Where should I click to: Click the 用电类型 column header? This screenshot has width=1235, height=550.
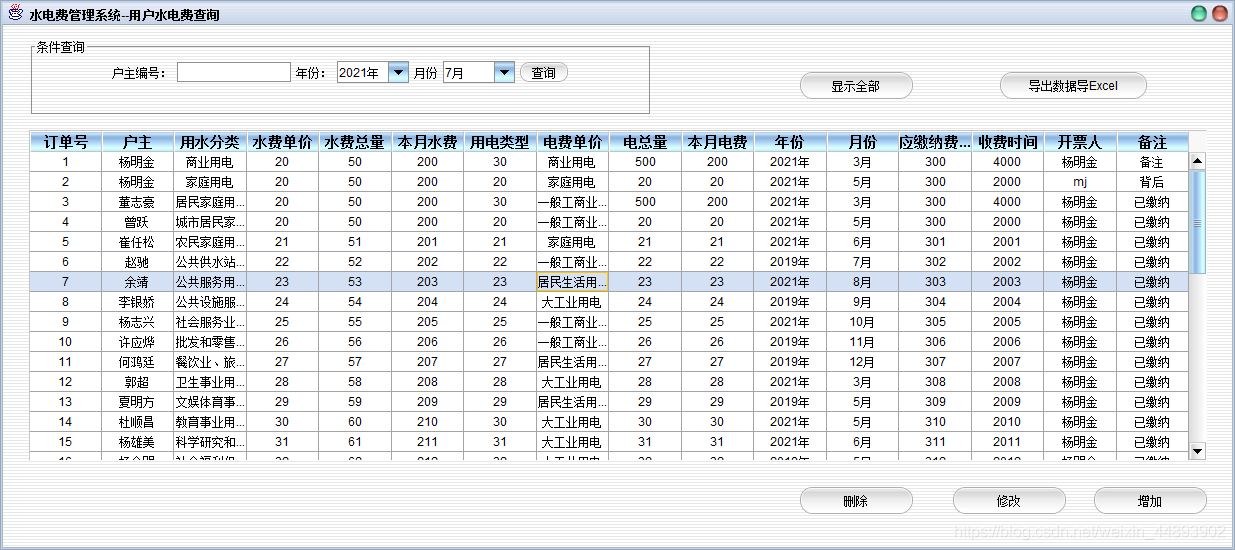pos(500,142)
